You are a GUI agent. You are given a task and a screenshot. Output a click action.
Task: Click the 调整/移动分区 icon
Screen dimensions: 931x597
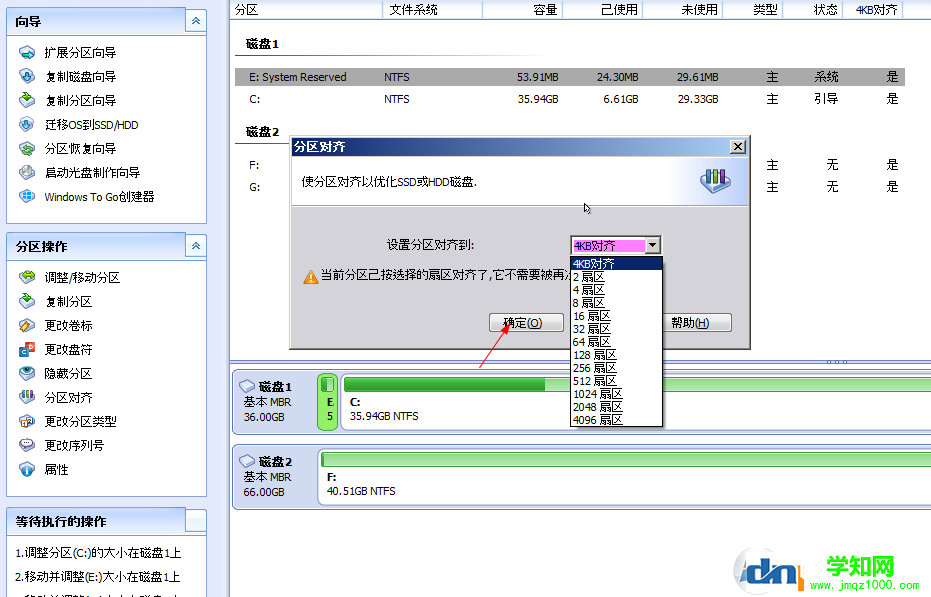click(x=27, y=277)
